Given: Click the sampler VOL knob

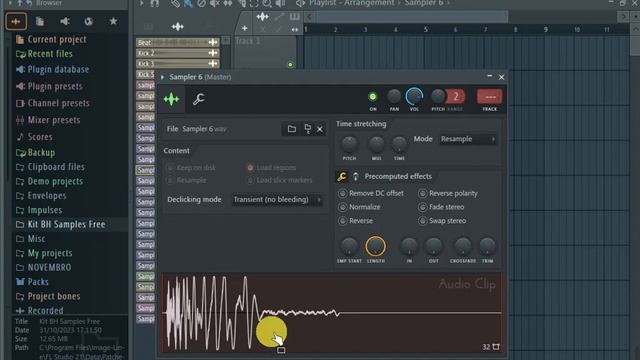Looking at the screenshot, I should pos(414,97).
